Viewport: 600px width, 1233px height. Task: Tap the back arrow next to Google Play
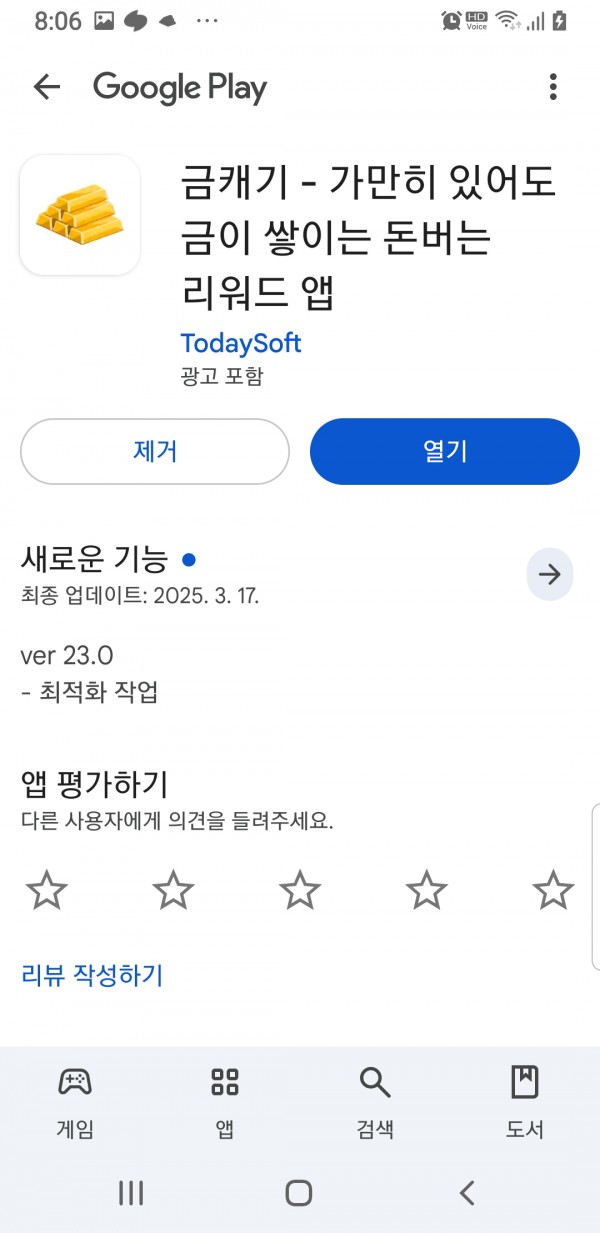pos(47,87)
